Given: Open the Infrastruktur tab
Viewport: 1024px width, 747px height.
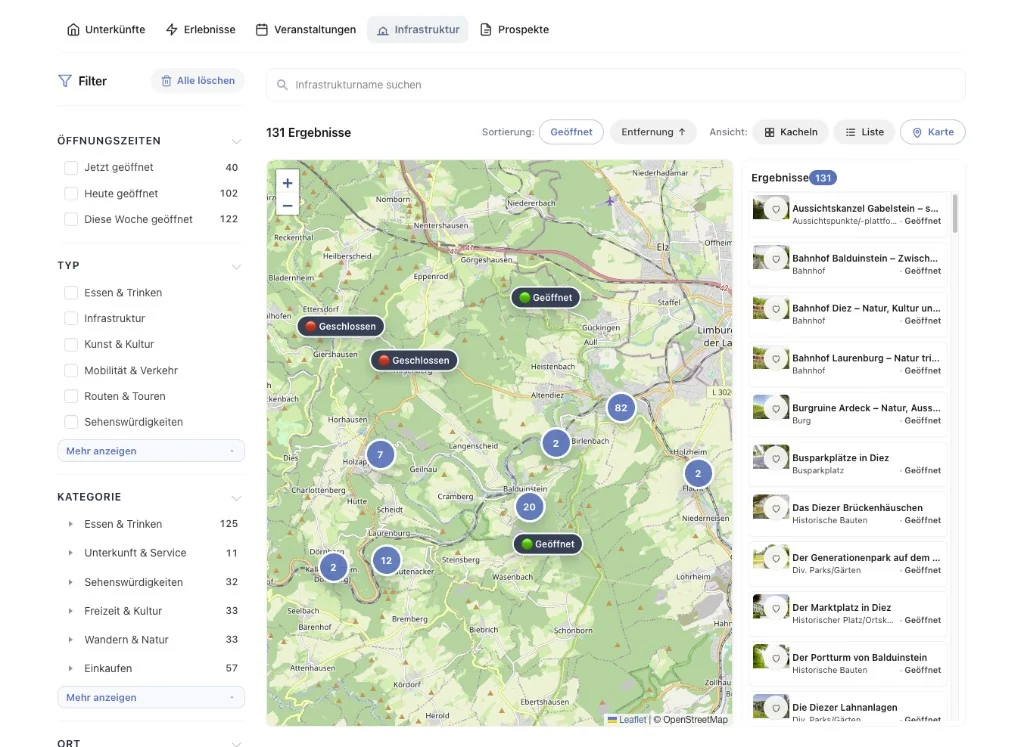Looking at the screenshot, I should pyautogui.click(x=418, y=29).
